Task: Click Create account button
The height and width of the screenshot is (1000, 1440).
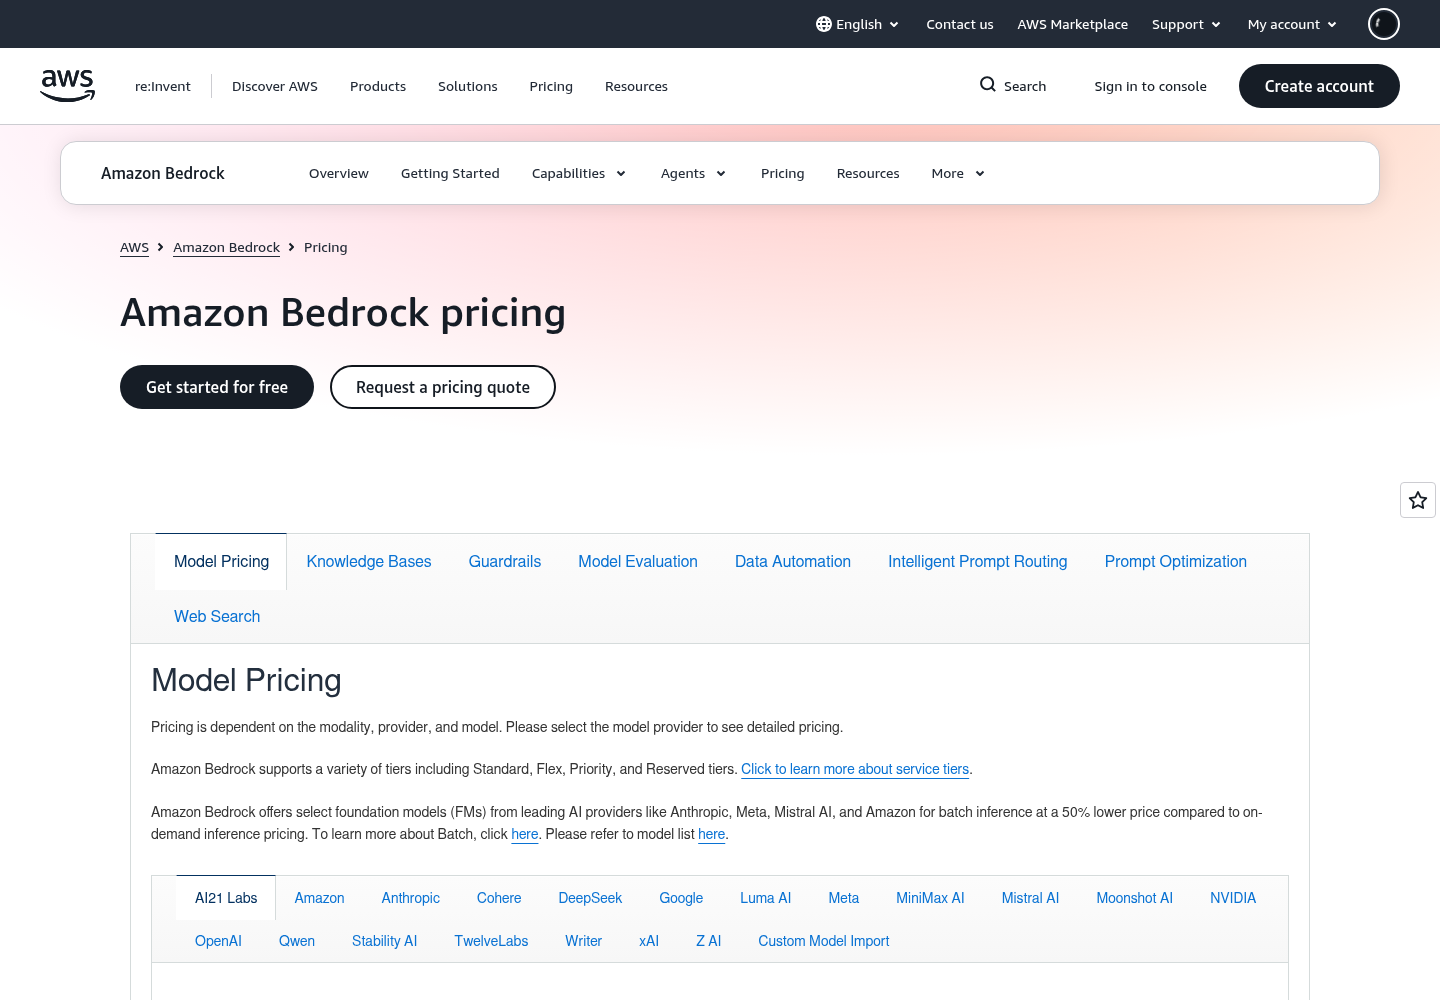Action: tap(1319, 86)
